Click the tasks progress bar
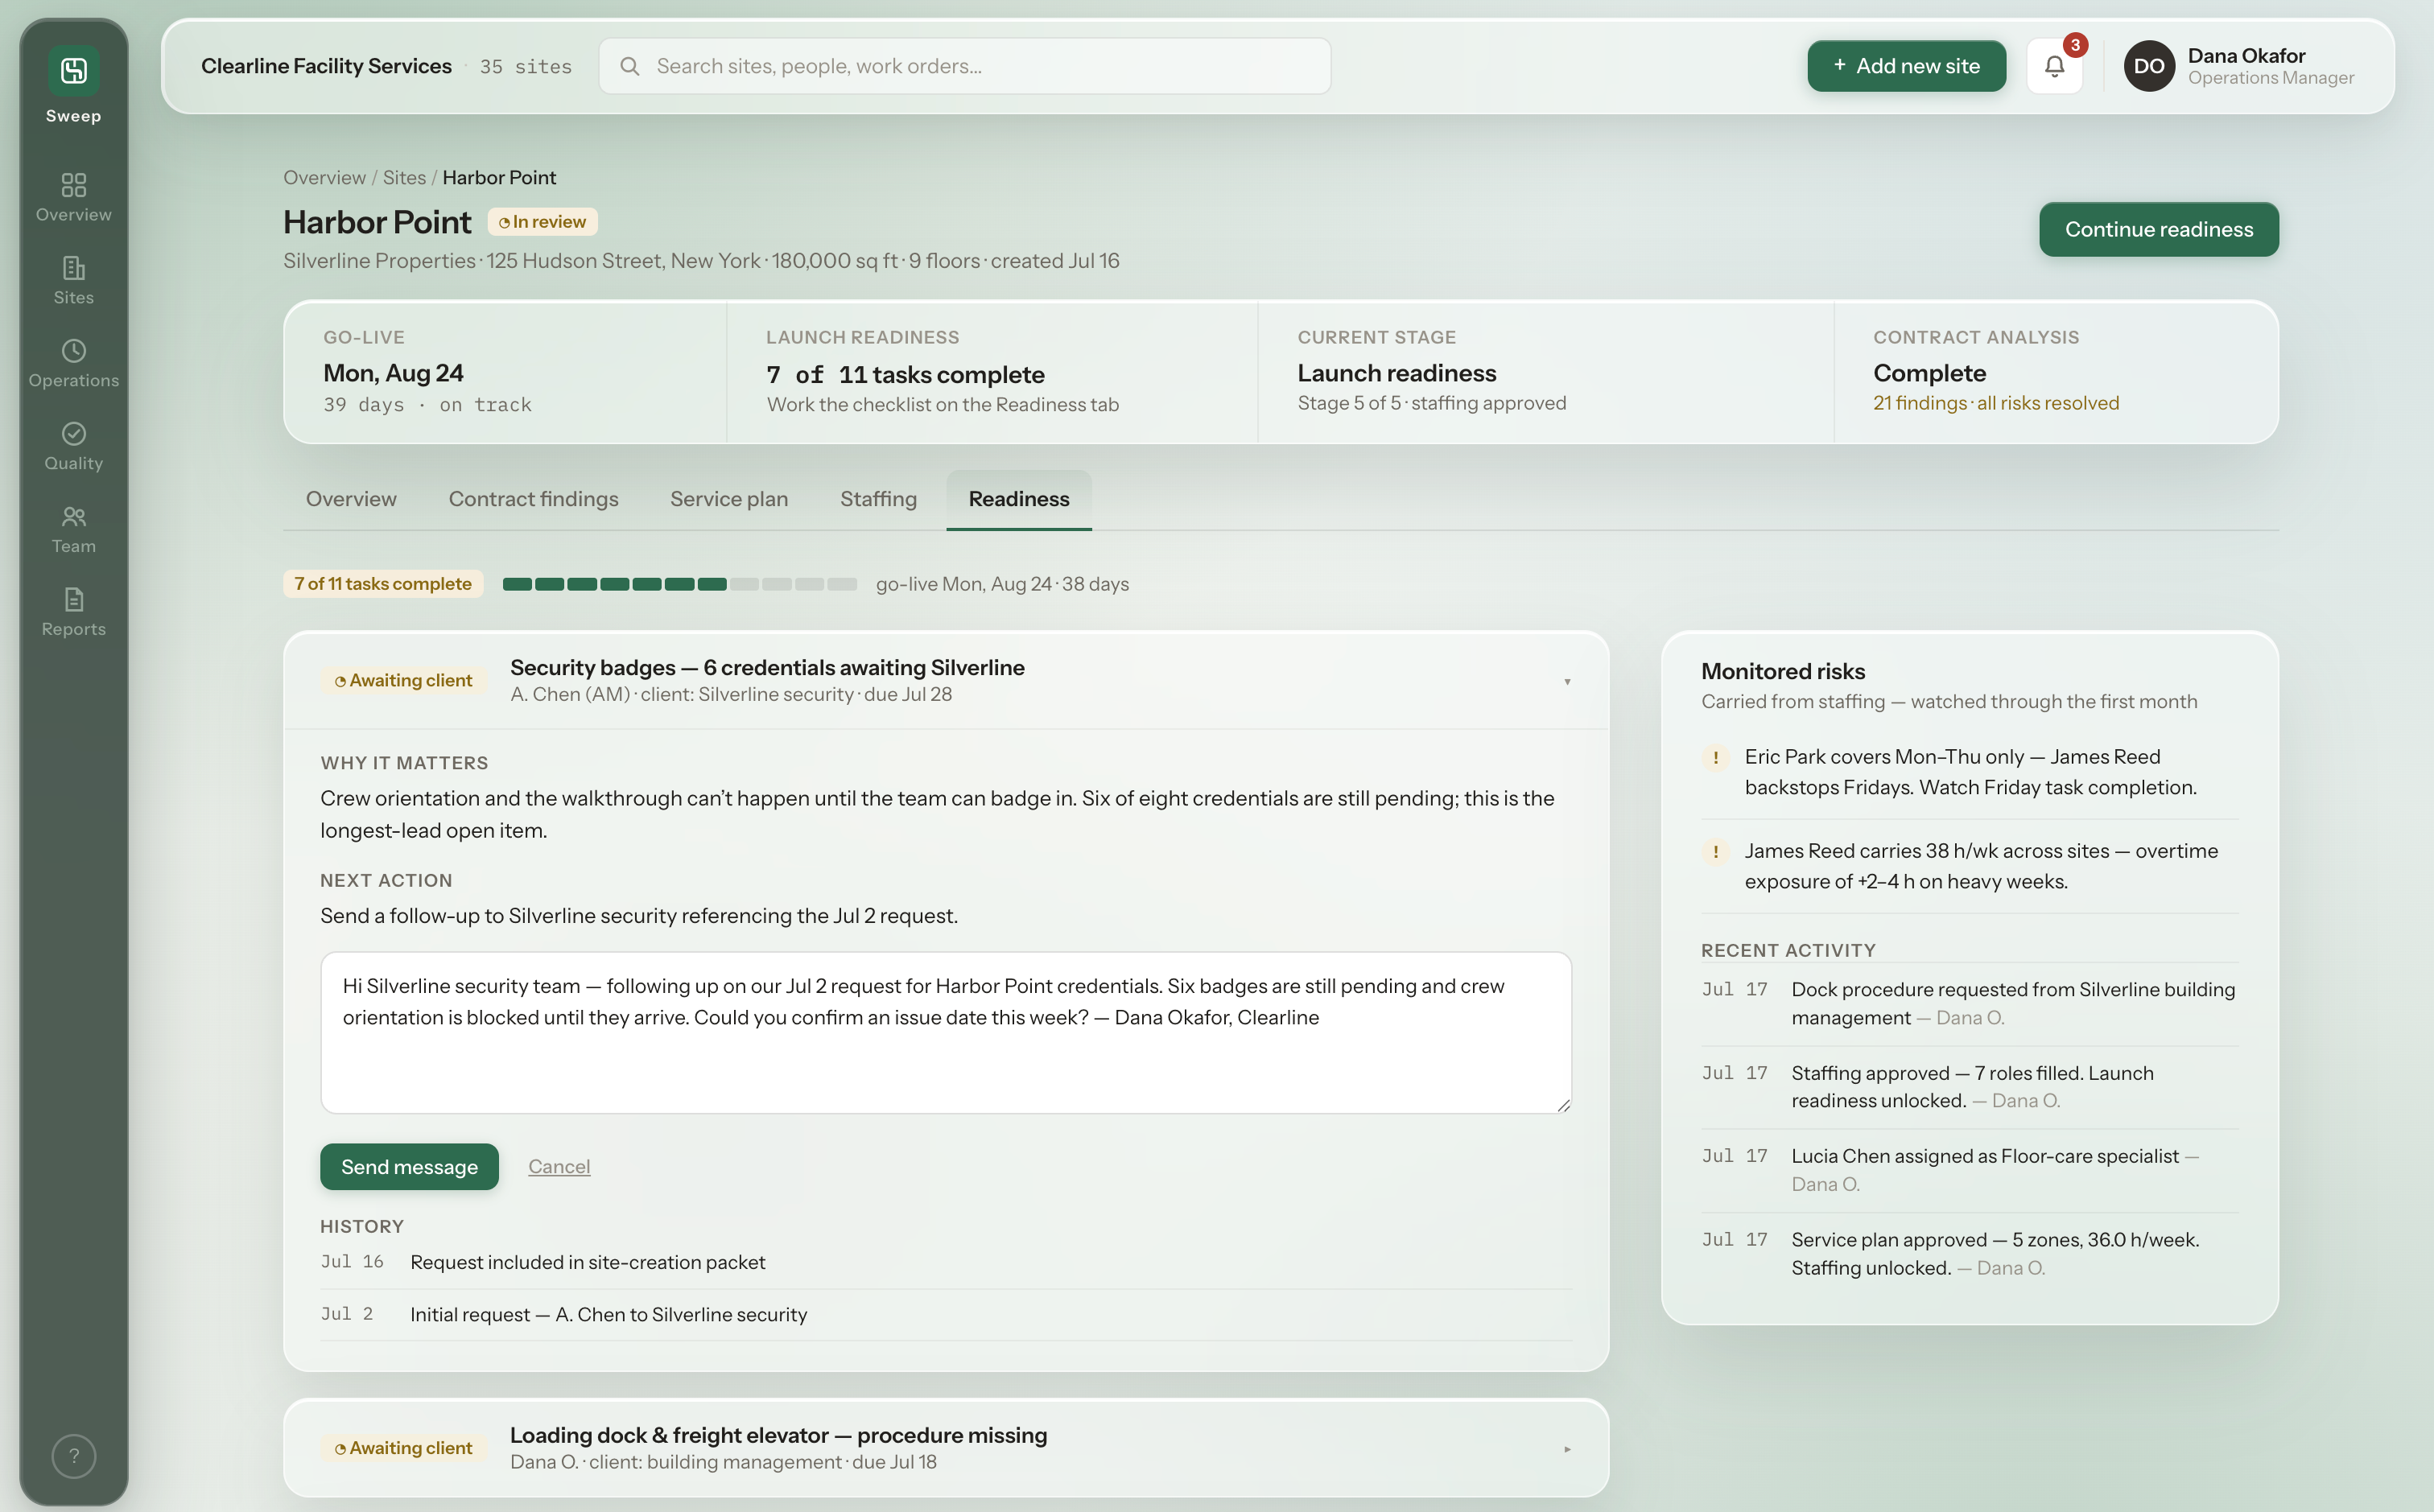Viewport: 2434px width, 1512px height. pyautogui.click(x=680, y=584)
